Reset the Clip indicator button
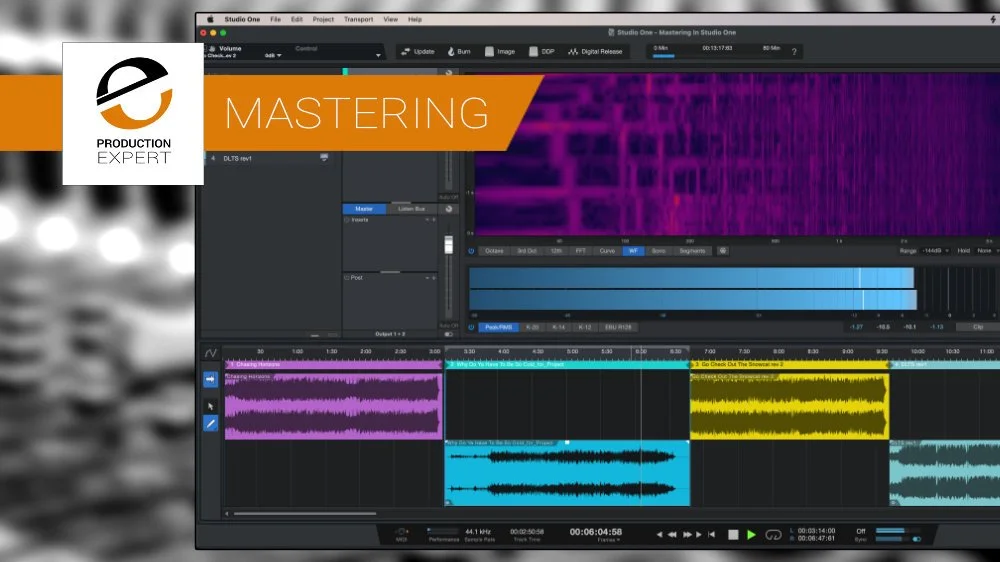This screenshot has height=562, width=1000. pos(978,327)
